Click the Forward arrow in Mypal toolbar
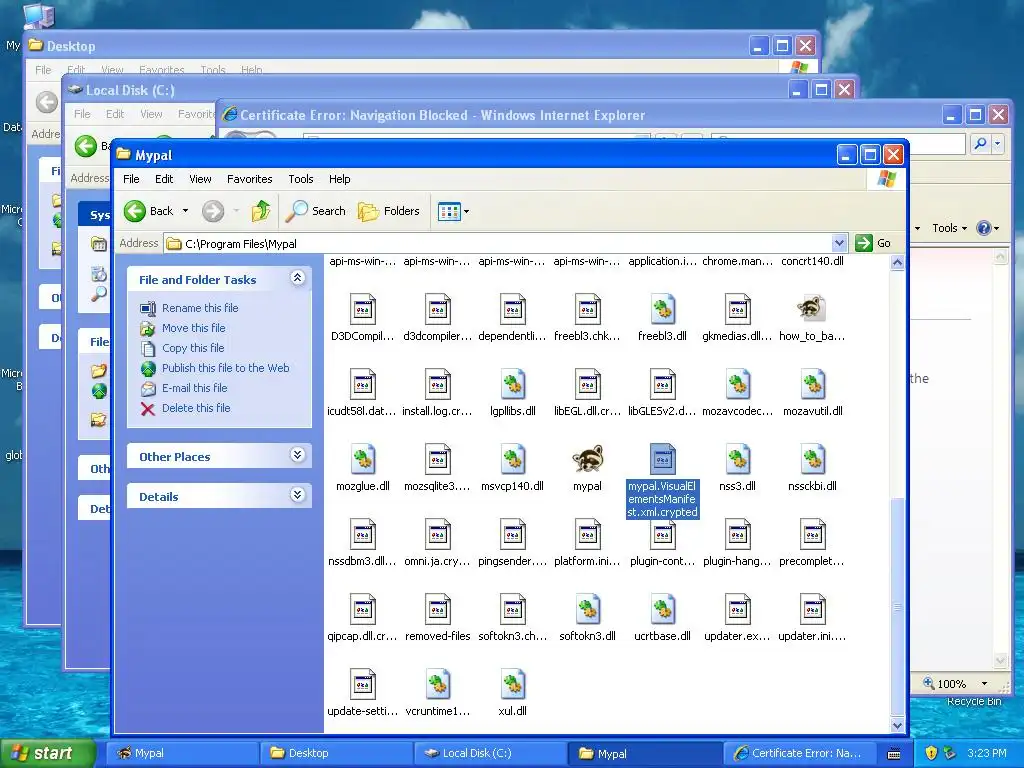 (x=213, y=211)
